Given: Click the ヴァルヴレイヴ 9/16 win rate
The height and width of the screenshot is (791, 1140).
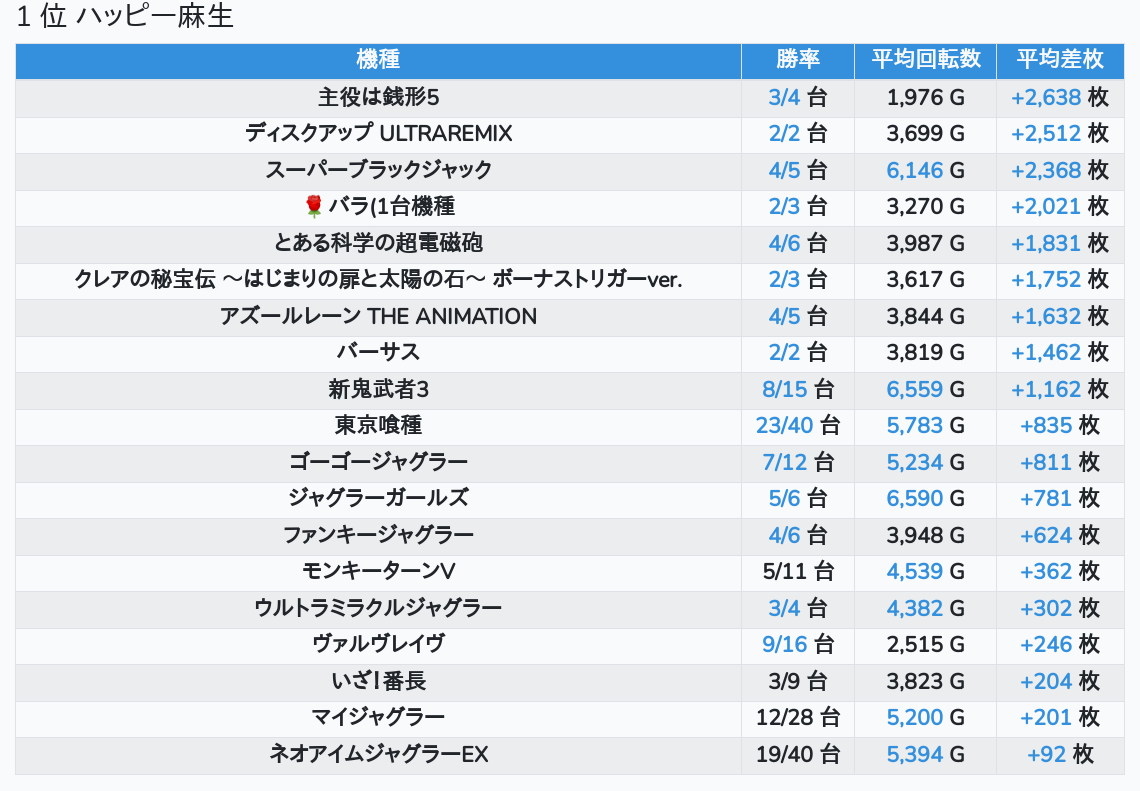Looking at the screenshot, I should click(x=785, y=644).
